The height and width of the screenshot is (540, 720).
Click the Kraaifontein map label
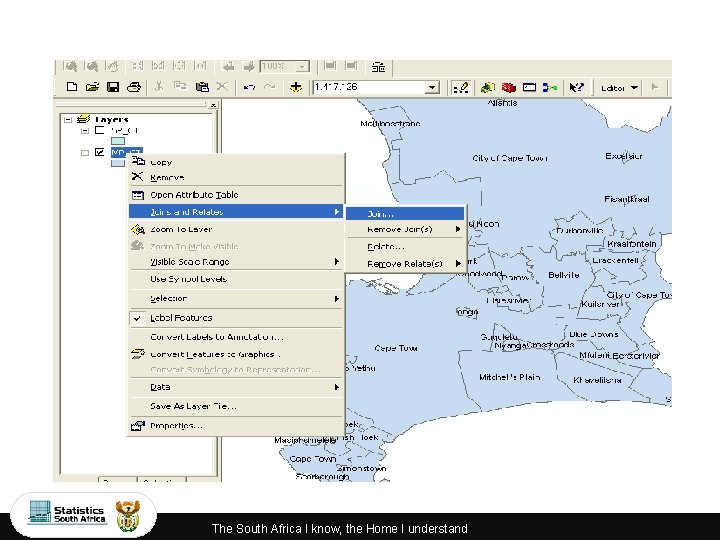coord(631,244)
